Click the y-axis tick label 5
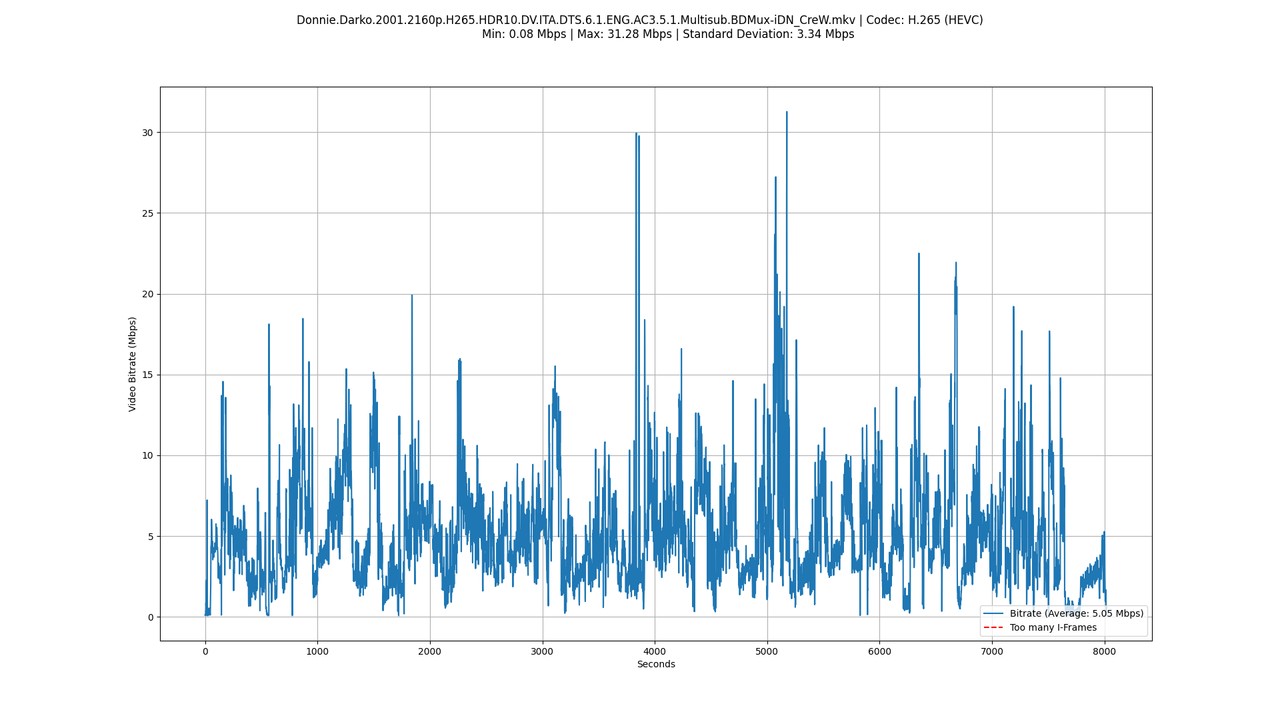Viewport: 1280px width, 720px height. tap(150, 536)
